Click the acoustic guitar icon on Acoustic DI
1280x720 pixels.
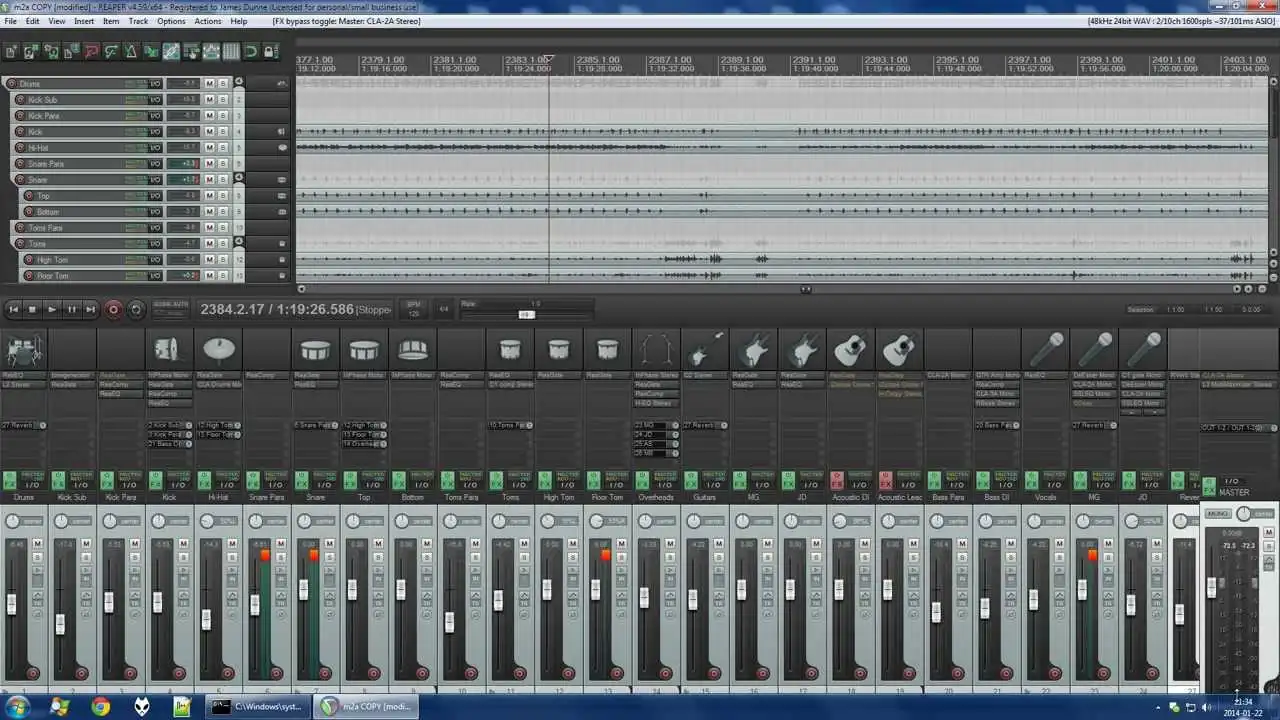click(x=851, y=350)
